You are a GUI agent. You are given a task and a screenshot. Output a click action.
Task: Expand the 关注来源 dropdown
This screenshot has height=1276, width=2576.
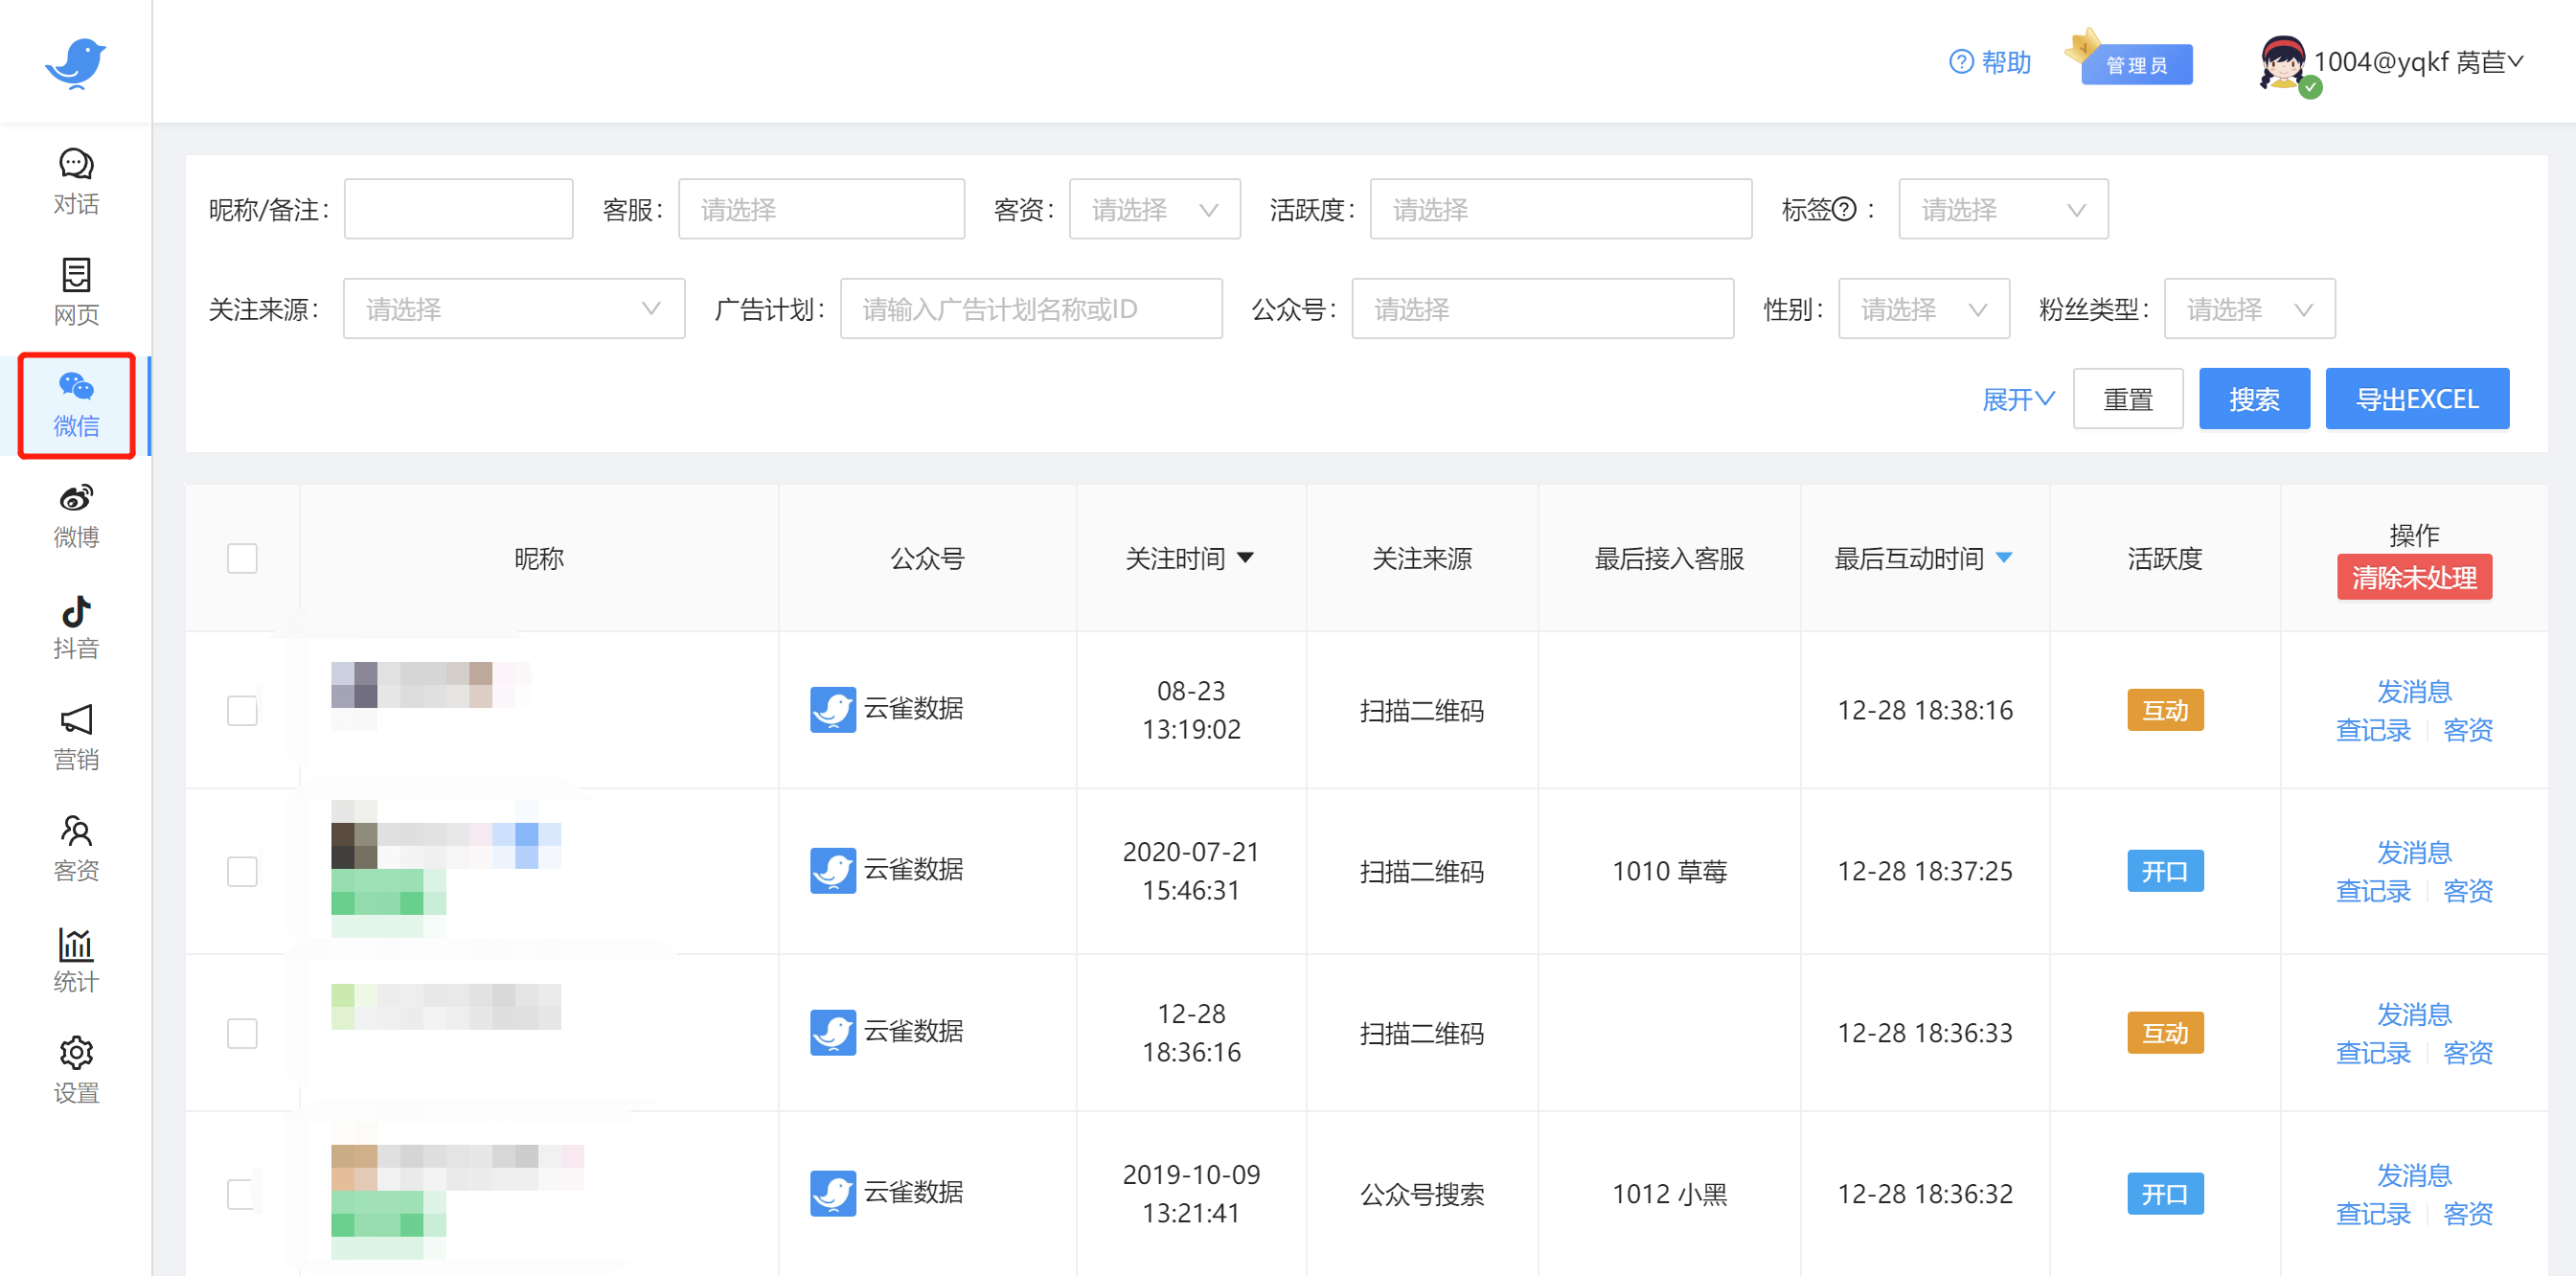(513, 308)
